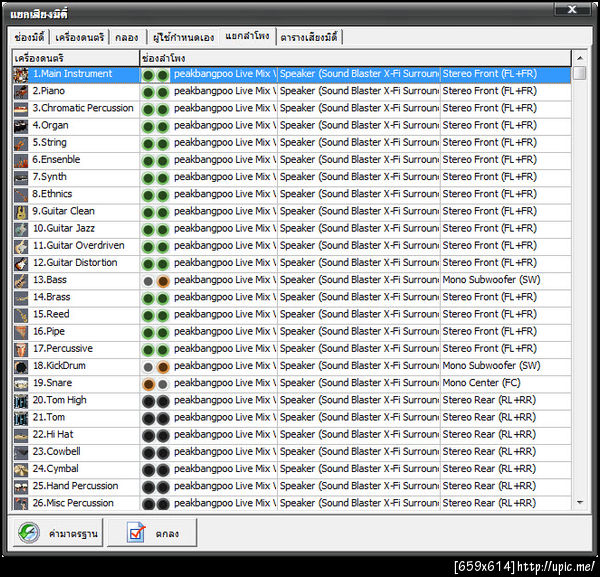Click the Guitar Jazz icon
Screen dimensions: 600x577
(x=21, y=229)
